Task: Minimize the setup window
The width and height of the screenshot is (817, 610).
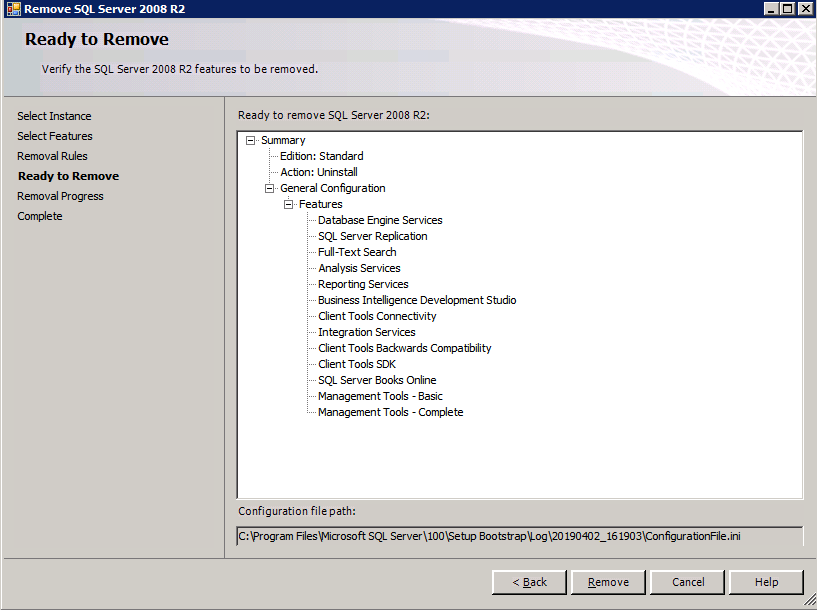Action: 772,9
